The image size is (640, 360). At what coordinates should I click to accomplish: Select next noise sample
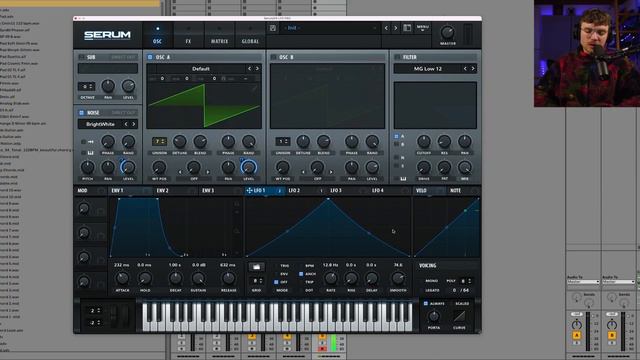[133, 124]
